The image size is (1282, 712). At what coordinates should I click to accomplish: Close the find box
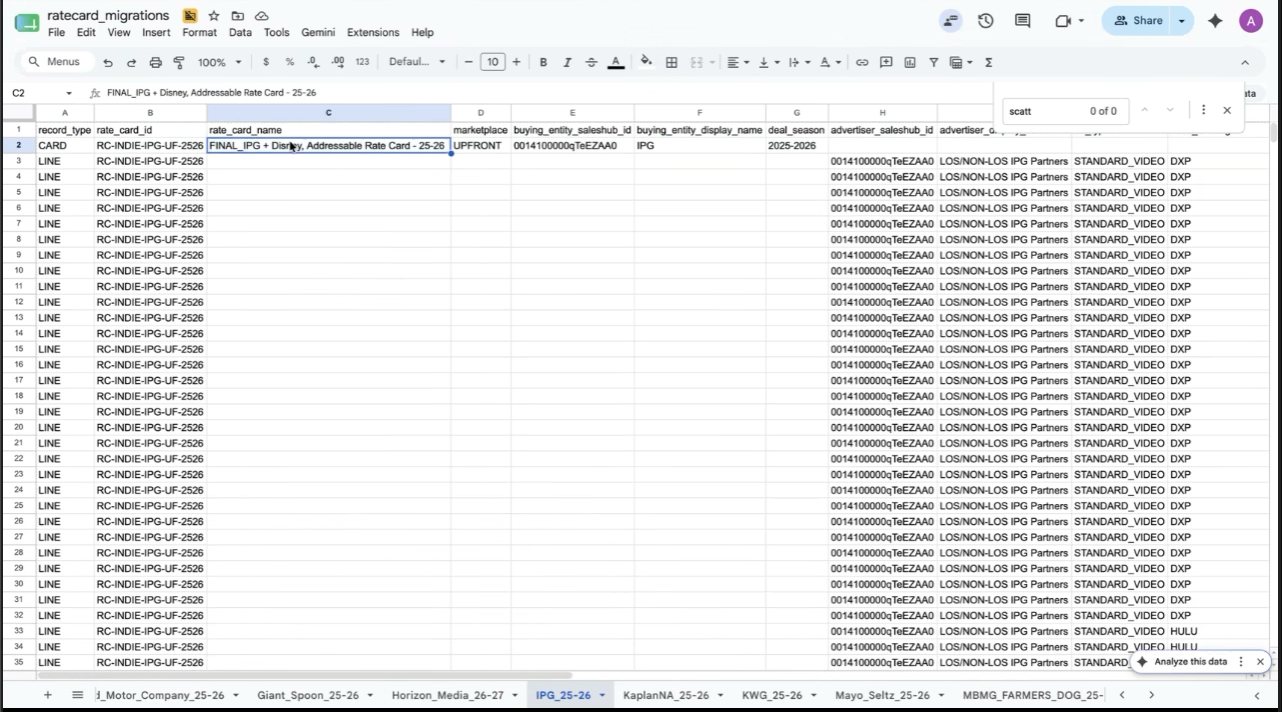1227,110
